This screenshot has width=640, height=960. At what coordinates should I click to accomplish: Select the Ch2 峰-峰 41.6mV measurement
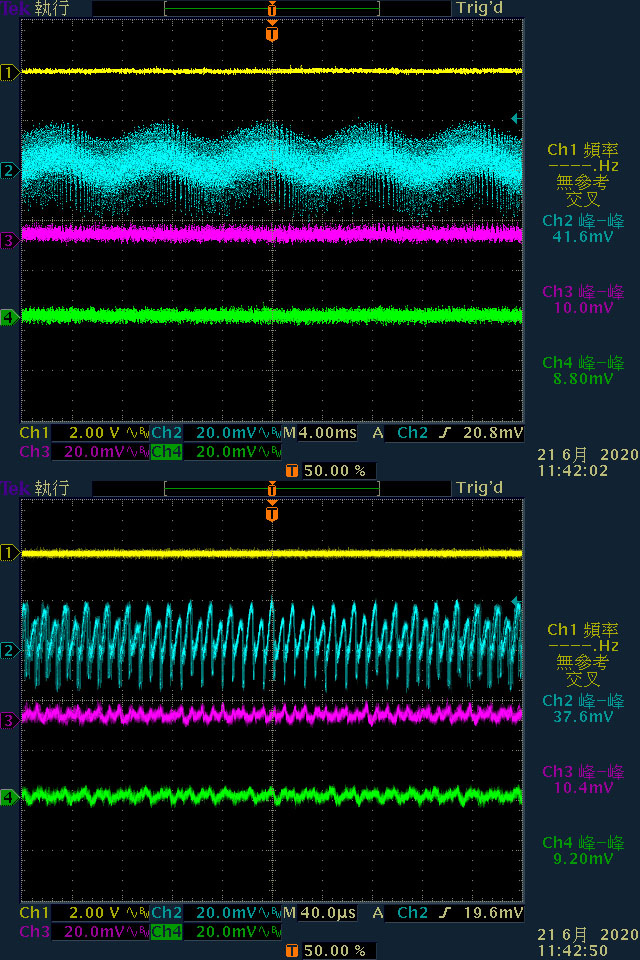tap(583, 229)
